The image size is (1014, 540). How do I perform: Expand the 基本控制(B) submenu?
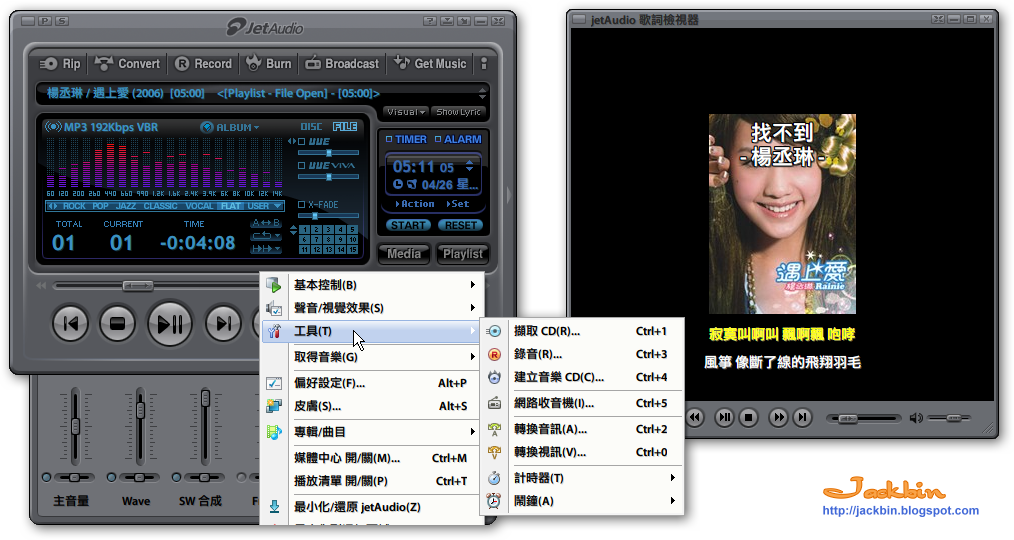[374, 285]
